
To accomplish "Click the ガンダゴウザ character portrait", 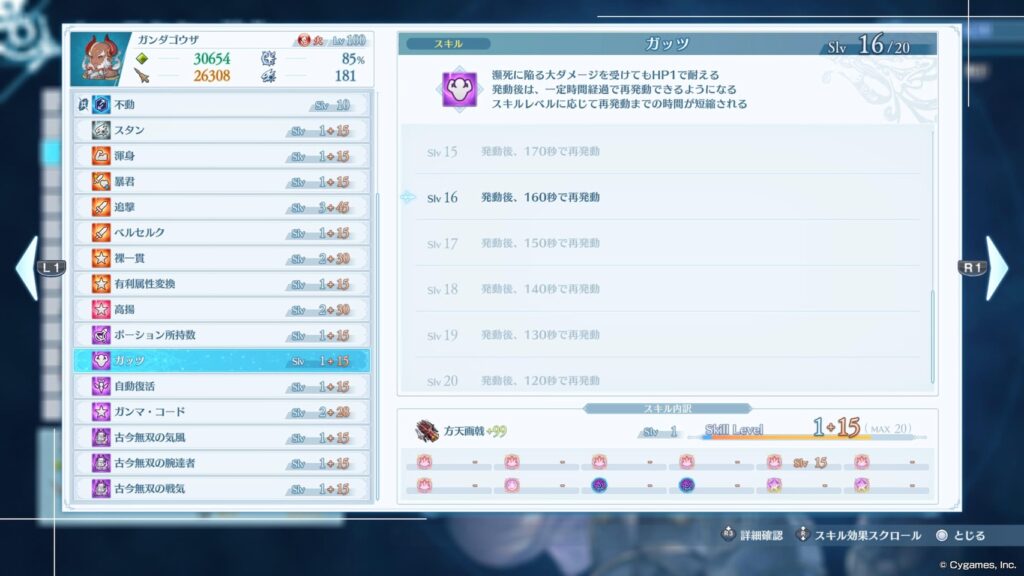I will click(x=100, y=60).
